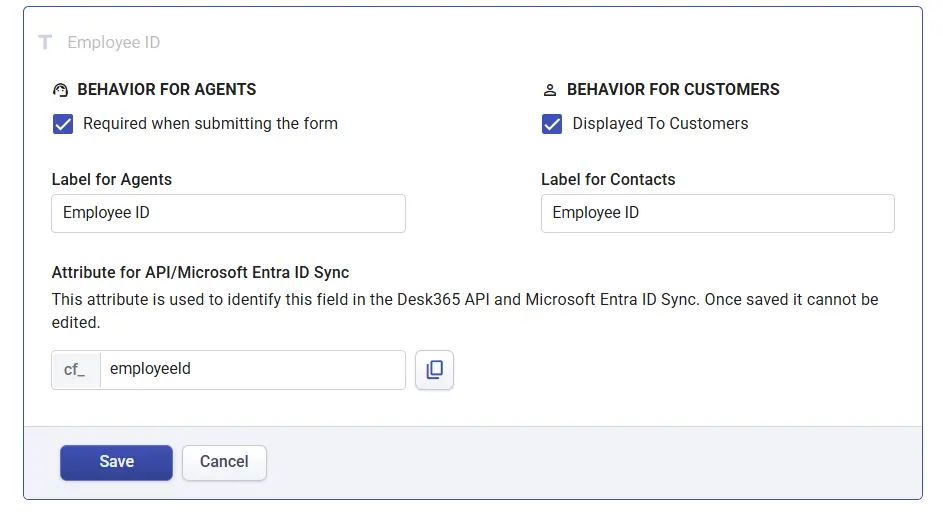Viewport: 943px width, 512px height.
Task: Click the headset icon beside Behavior for Agents
Action: (x=61, y=90)
